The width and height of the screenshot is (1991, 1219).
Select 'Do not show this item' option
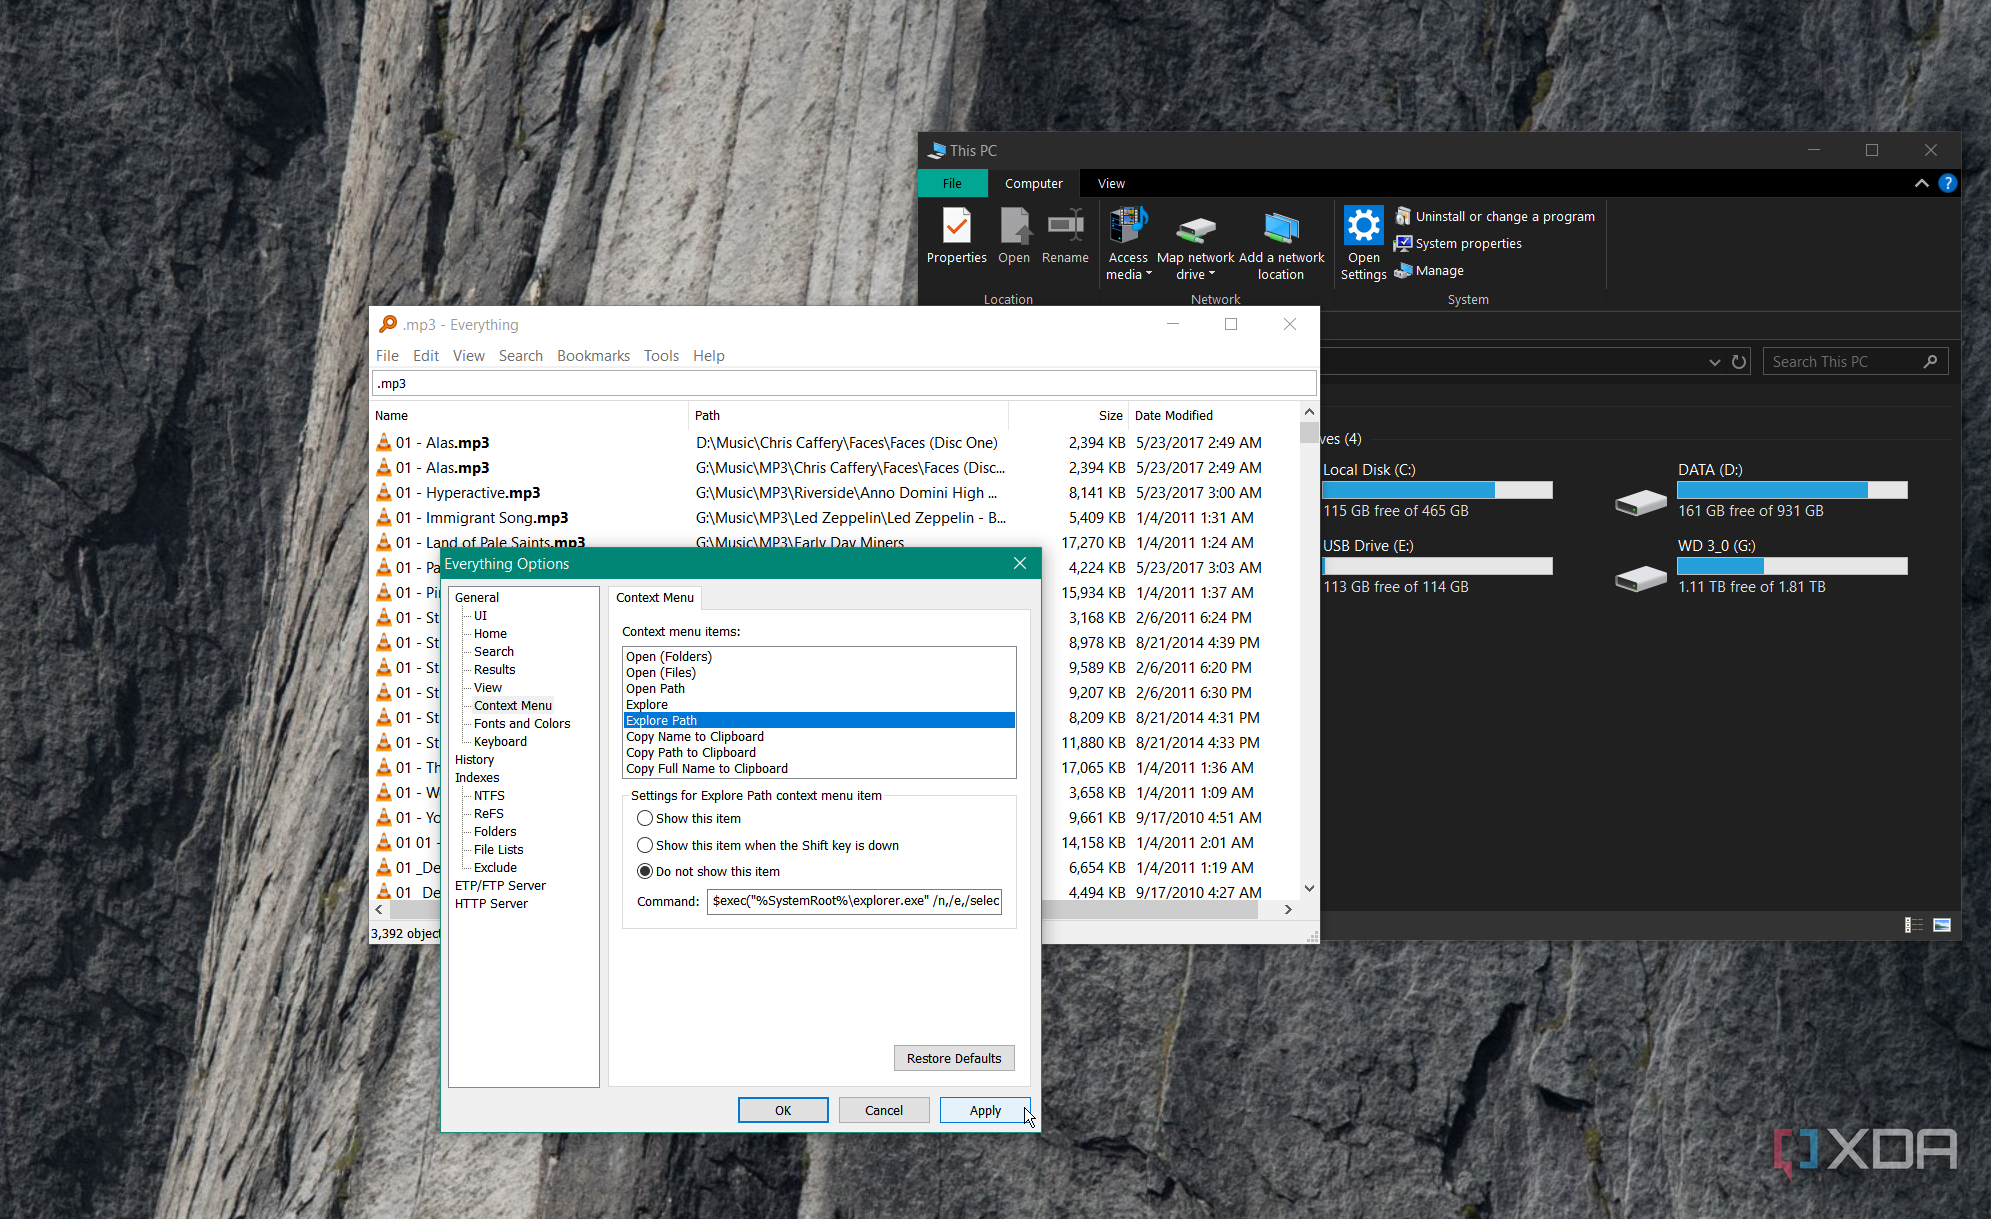[x=645, y=872]
